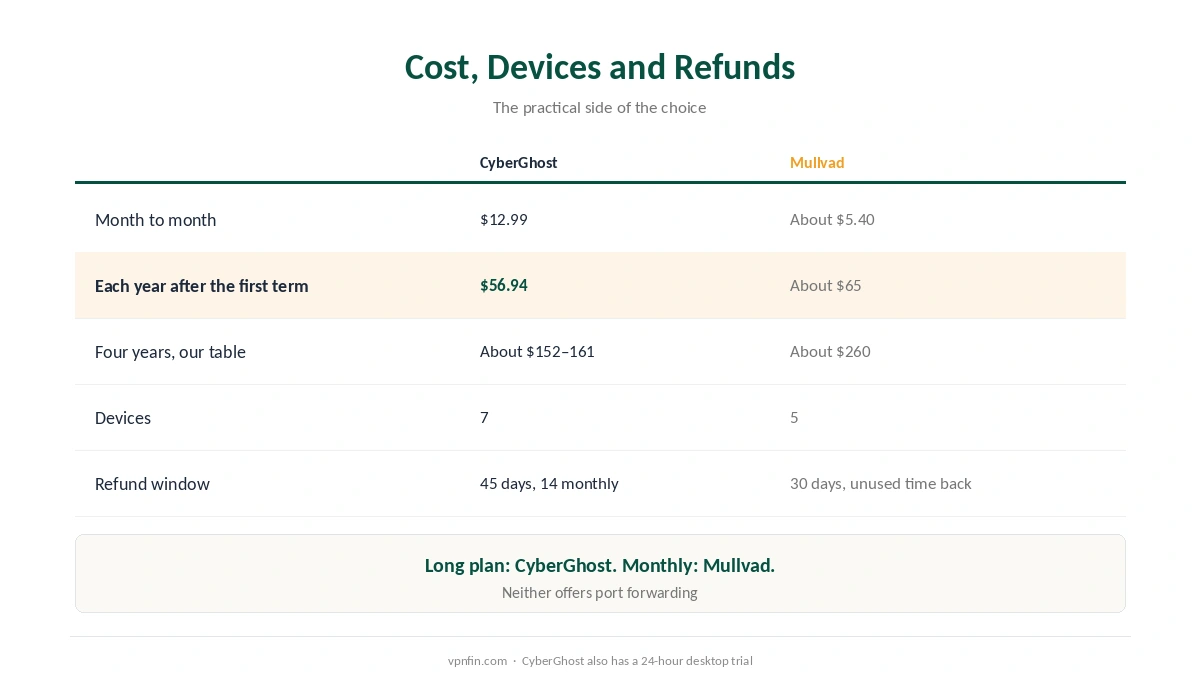The height and width of the screenshot is (680, 1200).
Task: Click the note 'Neither offers port forwarding'
Action: 600,593
